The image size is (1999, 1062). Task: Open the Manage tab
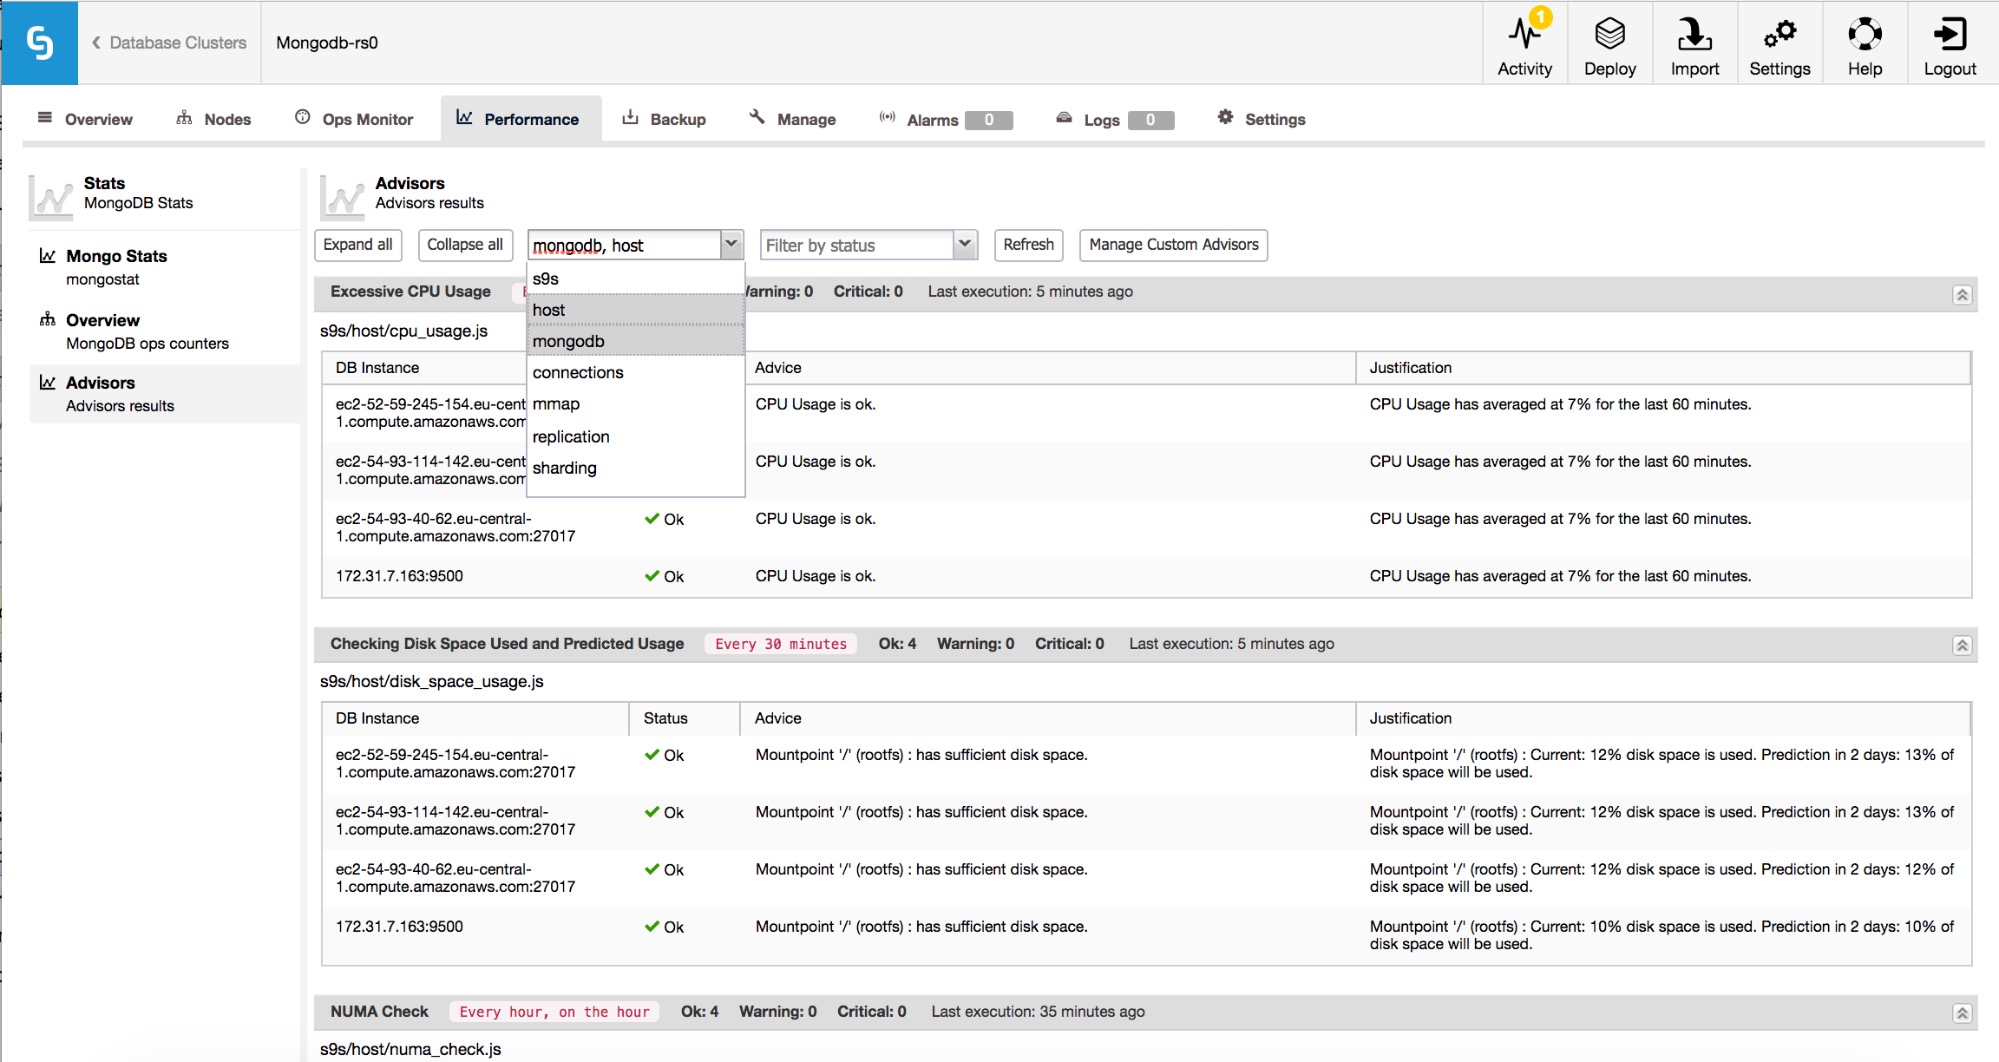coord(793,119)
